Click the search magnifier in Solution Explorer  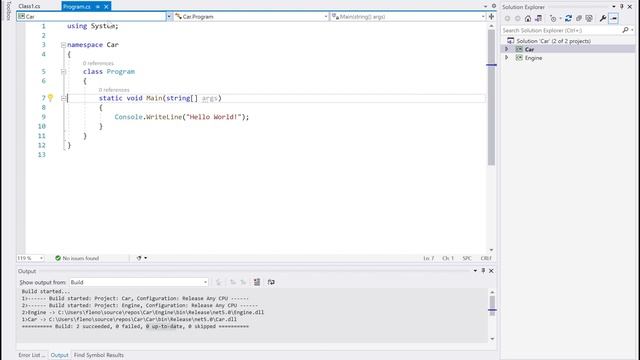pos(625,30)
